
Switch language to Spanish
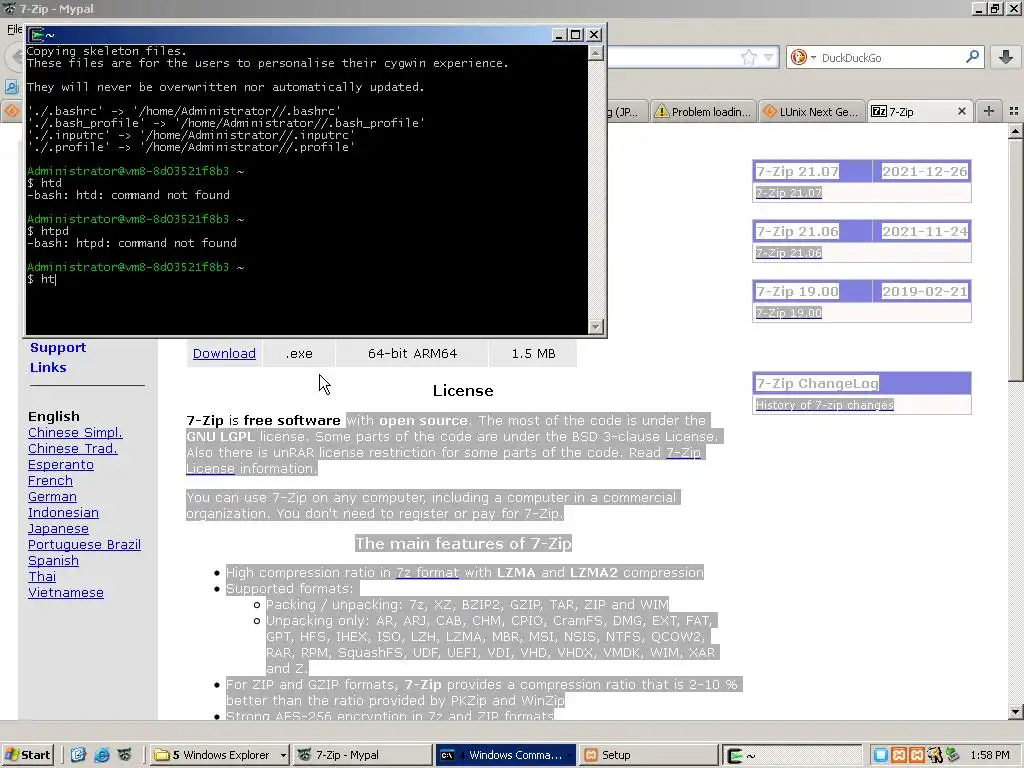[x=54, y=560]
